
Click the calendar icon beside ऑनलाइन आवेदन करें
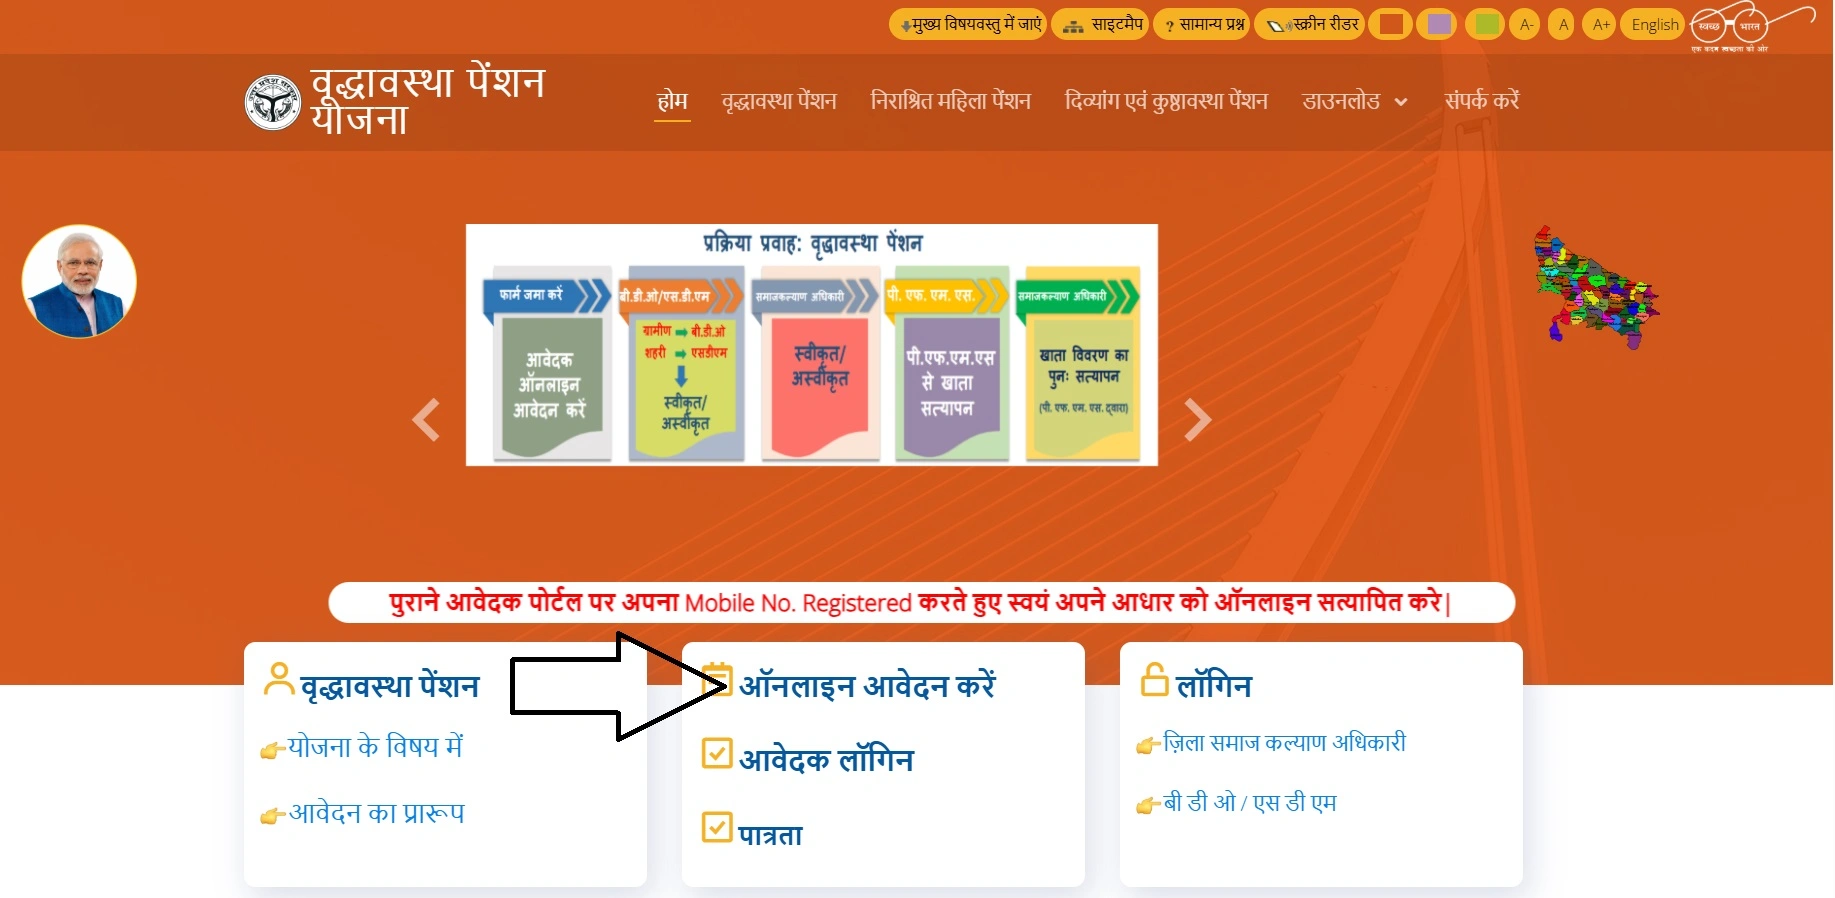point(717,679)
